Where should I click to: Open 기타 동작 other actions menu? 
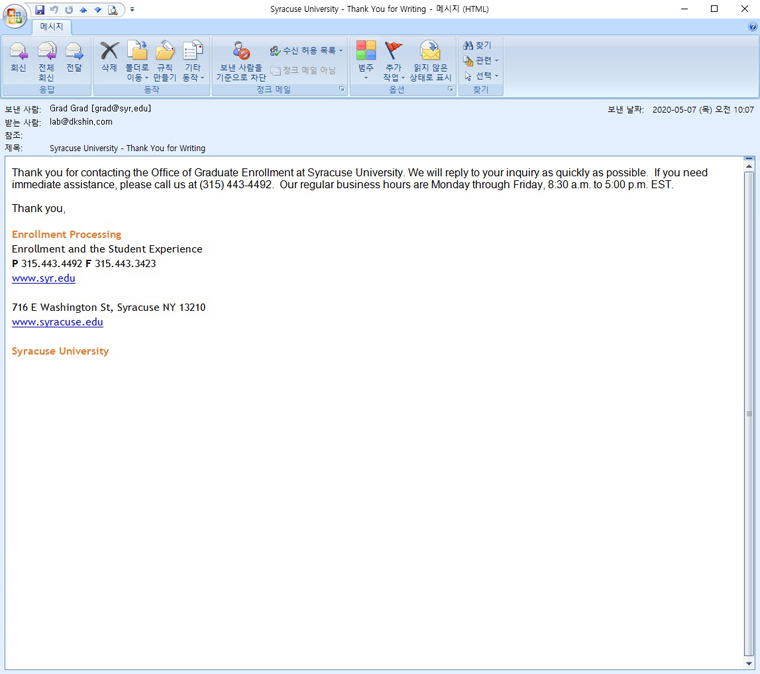(x=193, y=62)
